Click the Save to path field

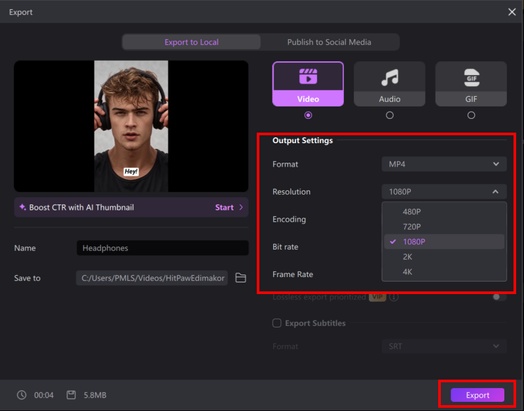click(152, 278)
